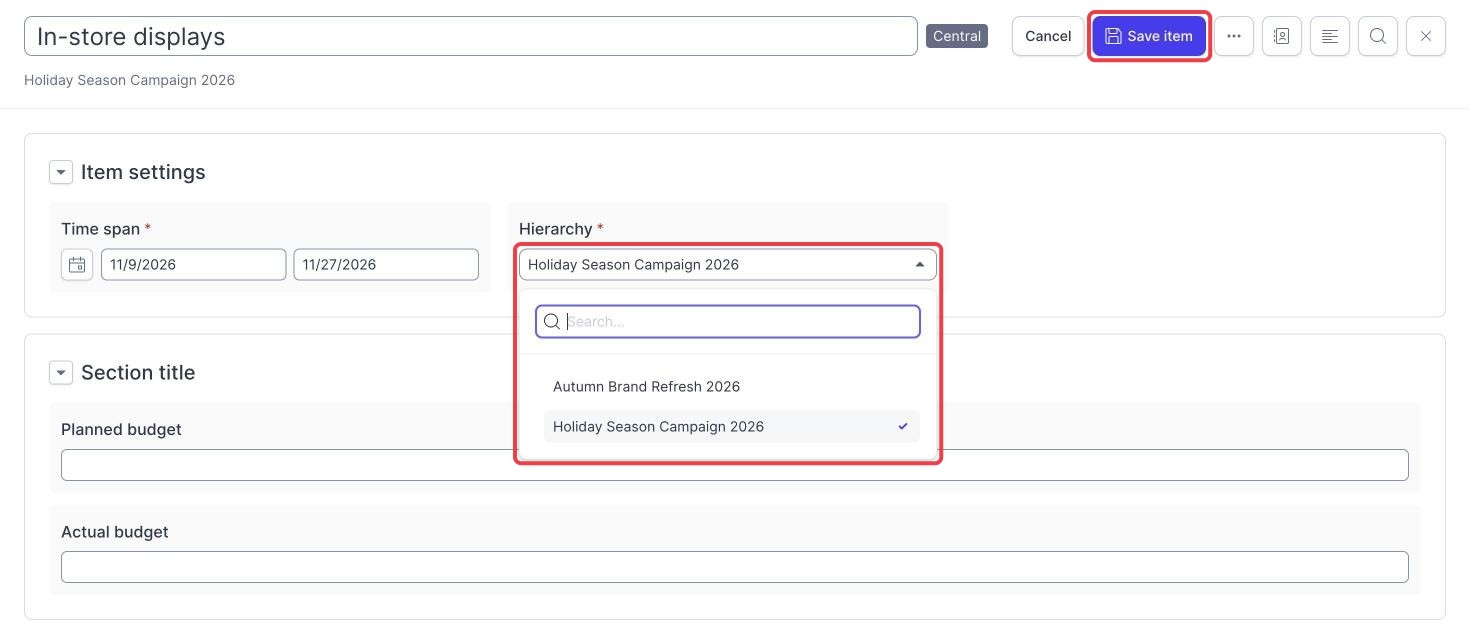1470x640 pixels.
Task: Click the end date 11/27/2026 field
Action: click(386, 265)
